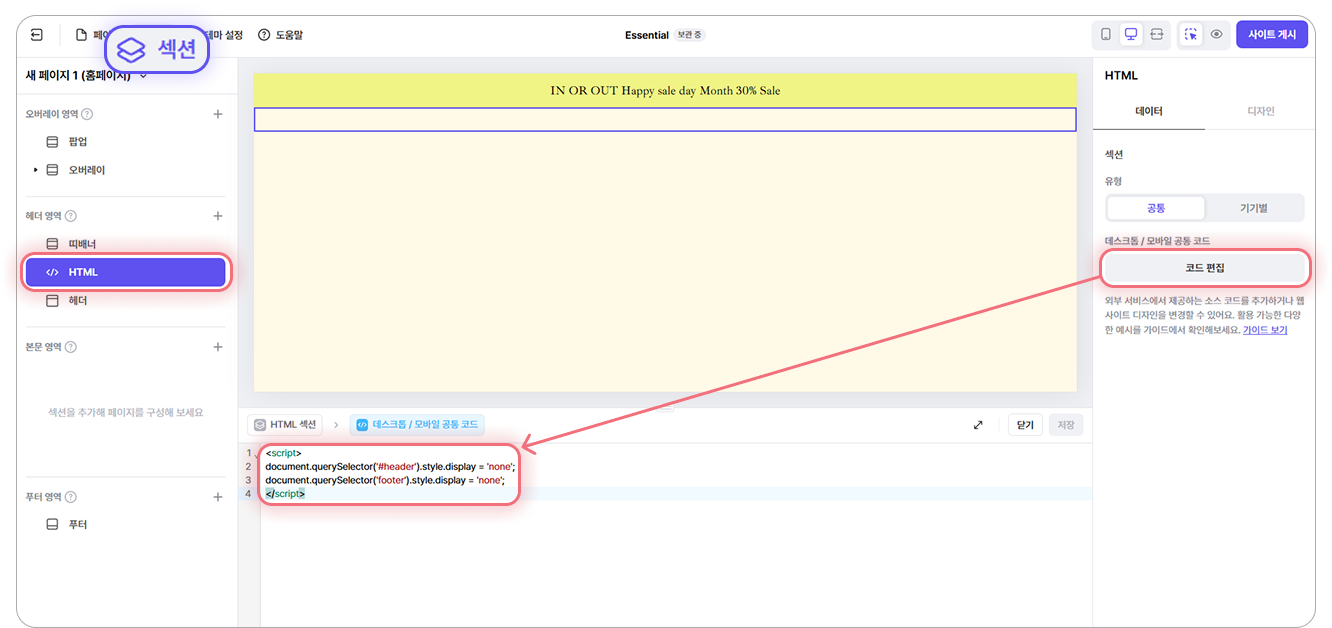Viewport: 1332px width, 628px height.
Task: Select the full-width responsive preview icon
Action: point(1157,34)
